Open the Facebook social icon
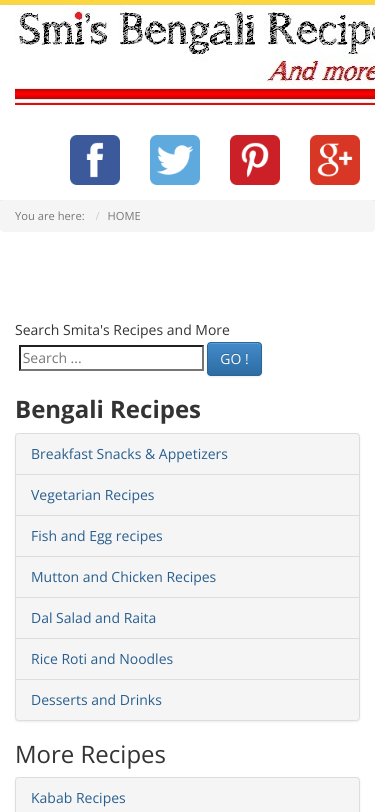The image size is (375, 812). [95, 160]
